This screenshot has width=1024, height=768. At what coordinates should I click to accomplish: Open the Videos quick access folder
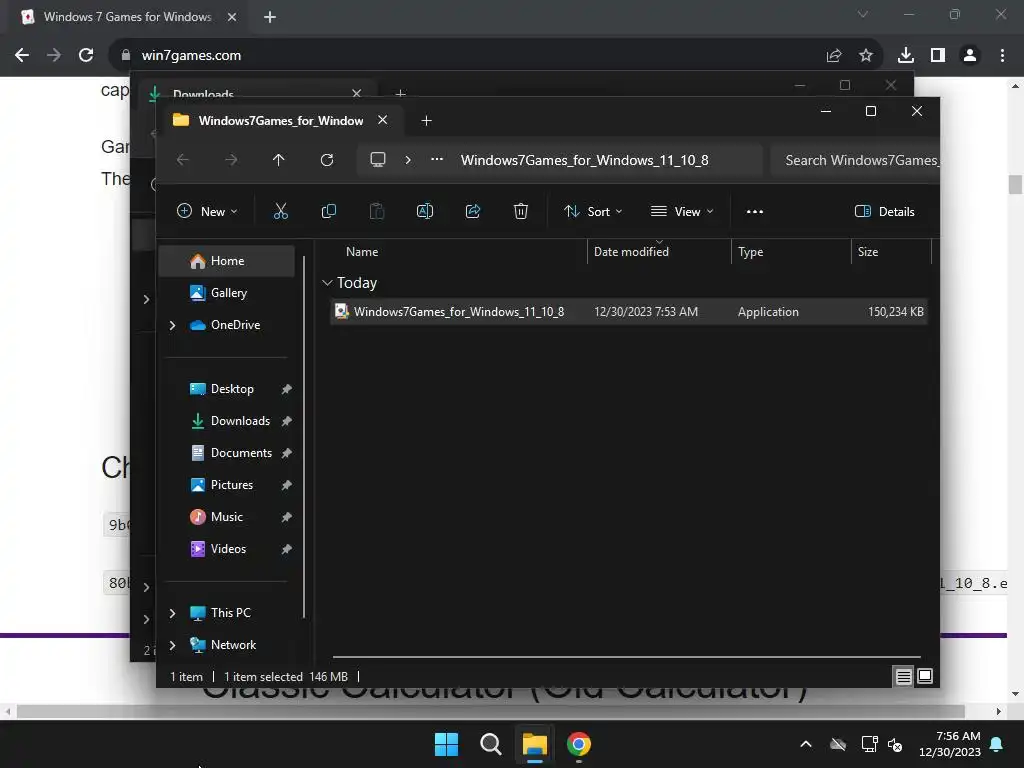click(227, 549)
